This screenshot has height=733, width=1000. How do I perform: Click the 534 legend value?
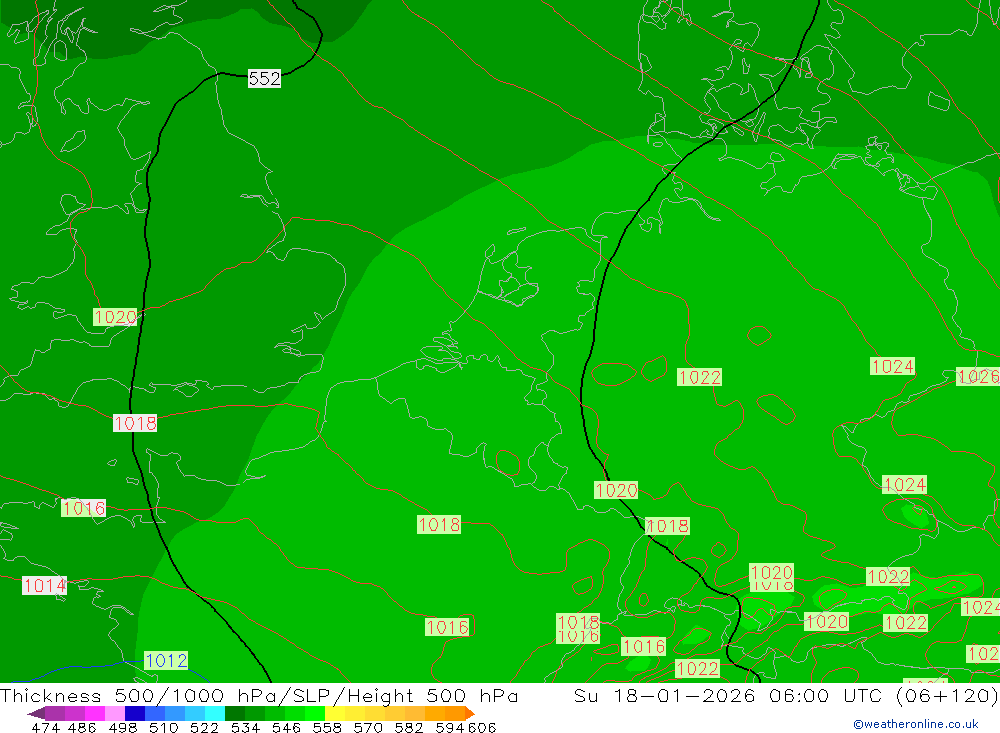(245, 727)
